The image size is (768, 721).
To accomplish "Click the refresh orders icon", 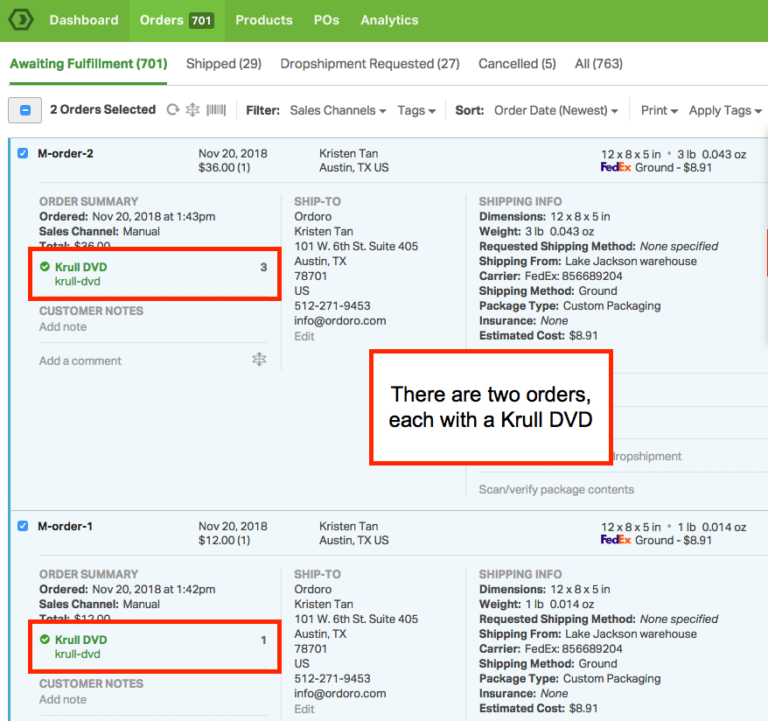I will [x=173, y=110].
